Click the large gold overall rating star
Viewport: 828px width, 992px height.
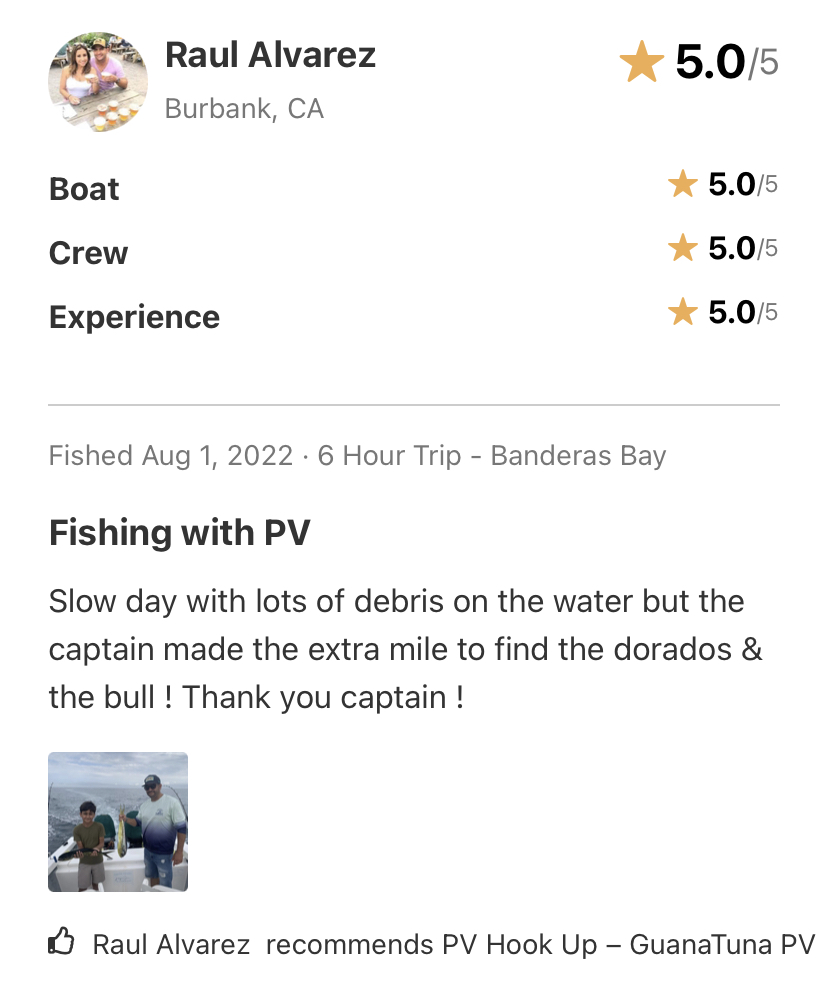[x=641, y=61]
